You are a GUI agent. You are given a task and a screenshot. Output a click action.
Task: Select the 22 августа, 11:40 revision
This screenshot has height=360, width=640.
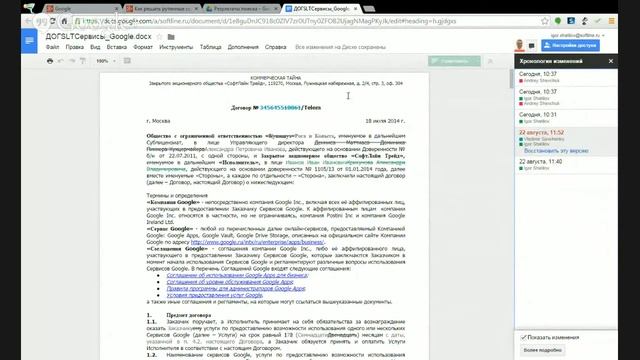click(x=566, y=164)
